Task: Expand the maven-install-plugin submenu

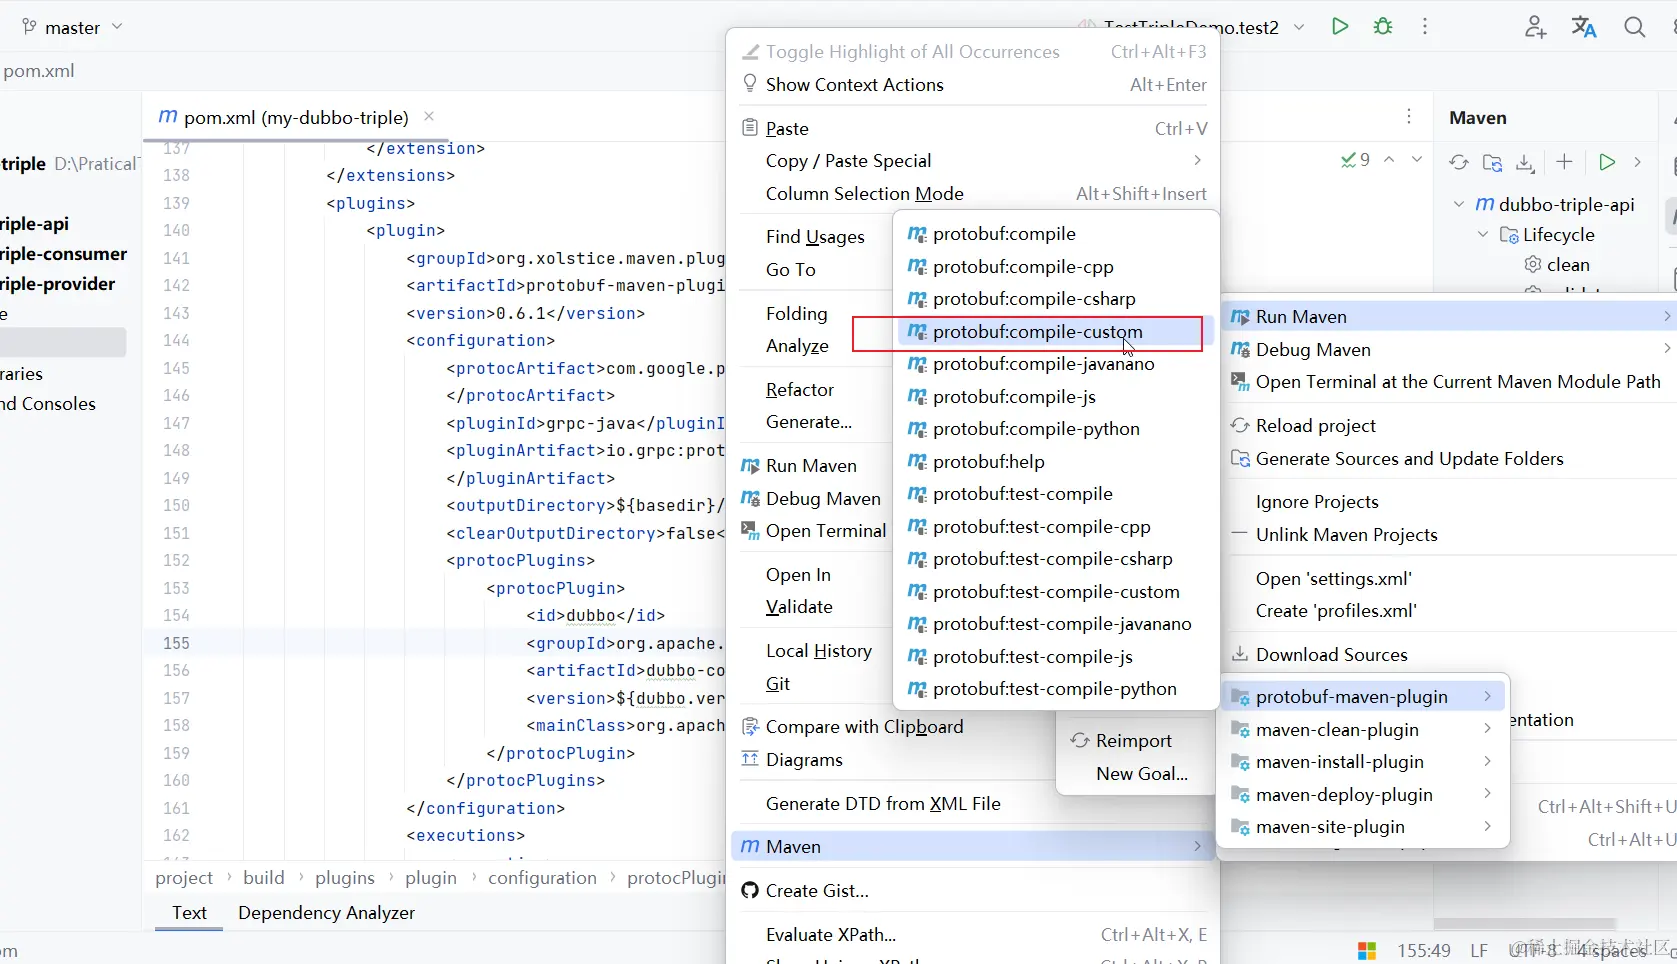Action: click(1365, 762)
